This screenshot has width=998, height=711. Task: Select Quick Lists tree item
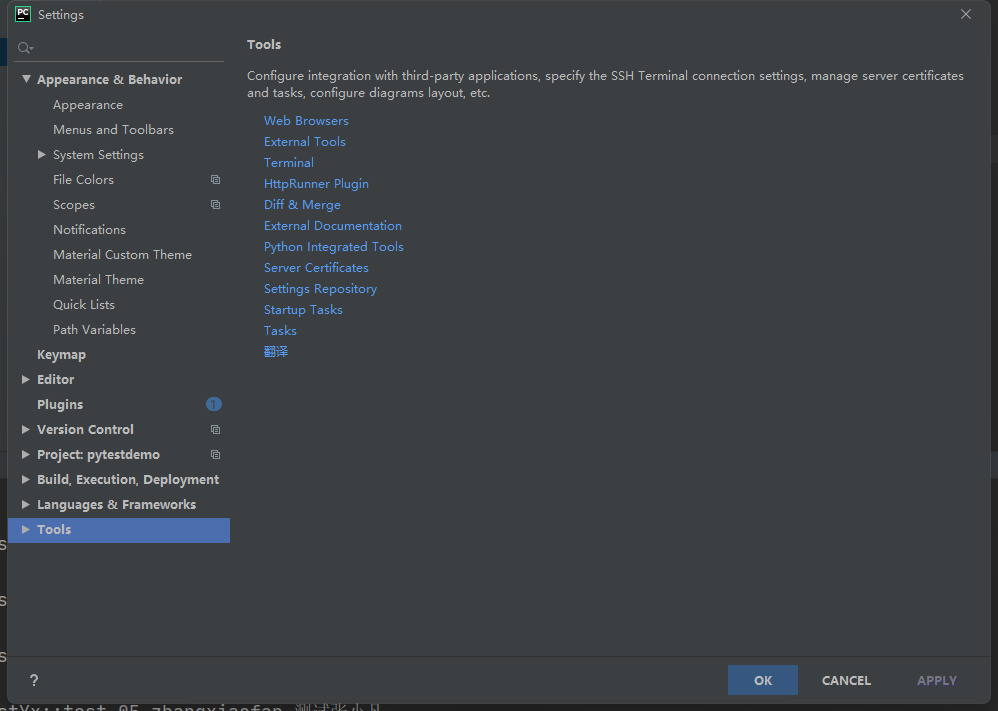pos(84,304)
